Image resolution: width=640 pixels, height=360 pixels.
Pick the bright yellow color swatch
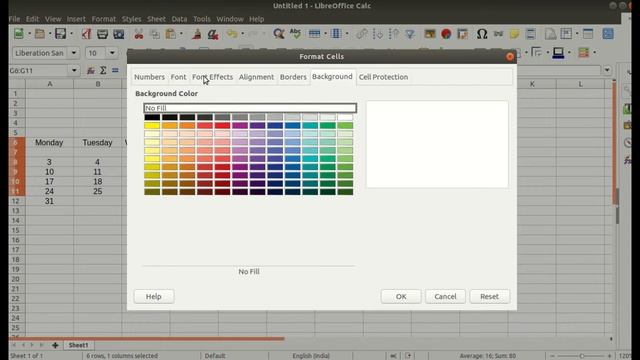click(x=152, y=126)
